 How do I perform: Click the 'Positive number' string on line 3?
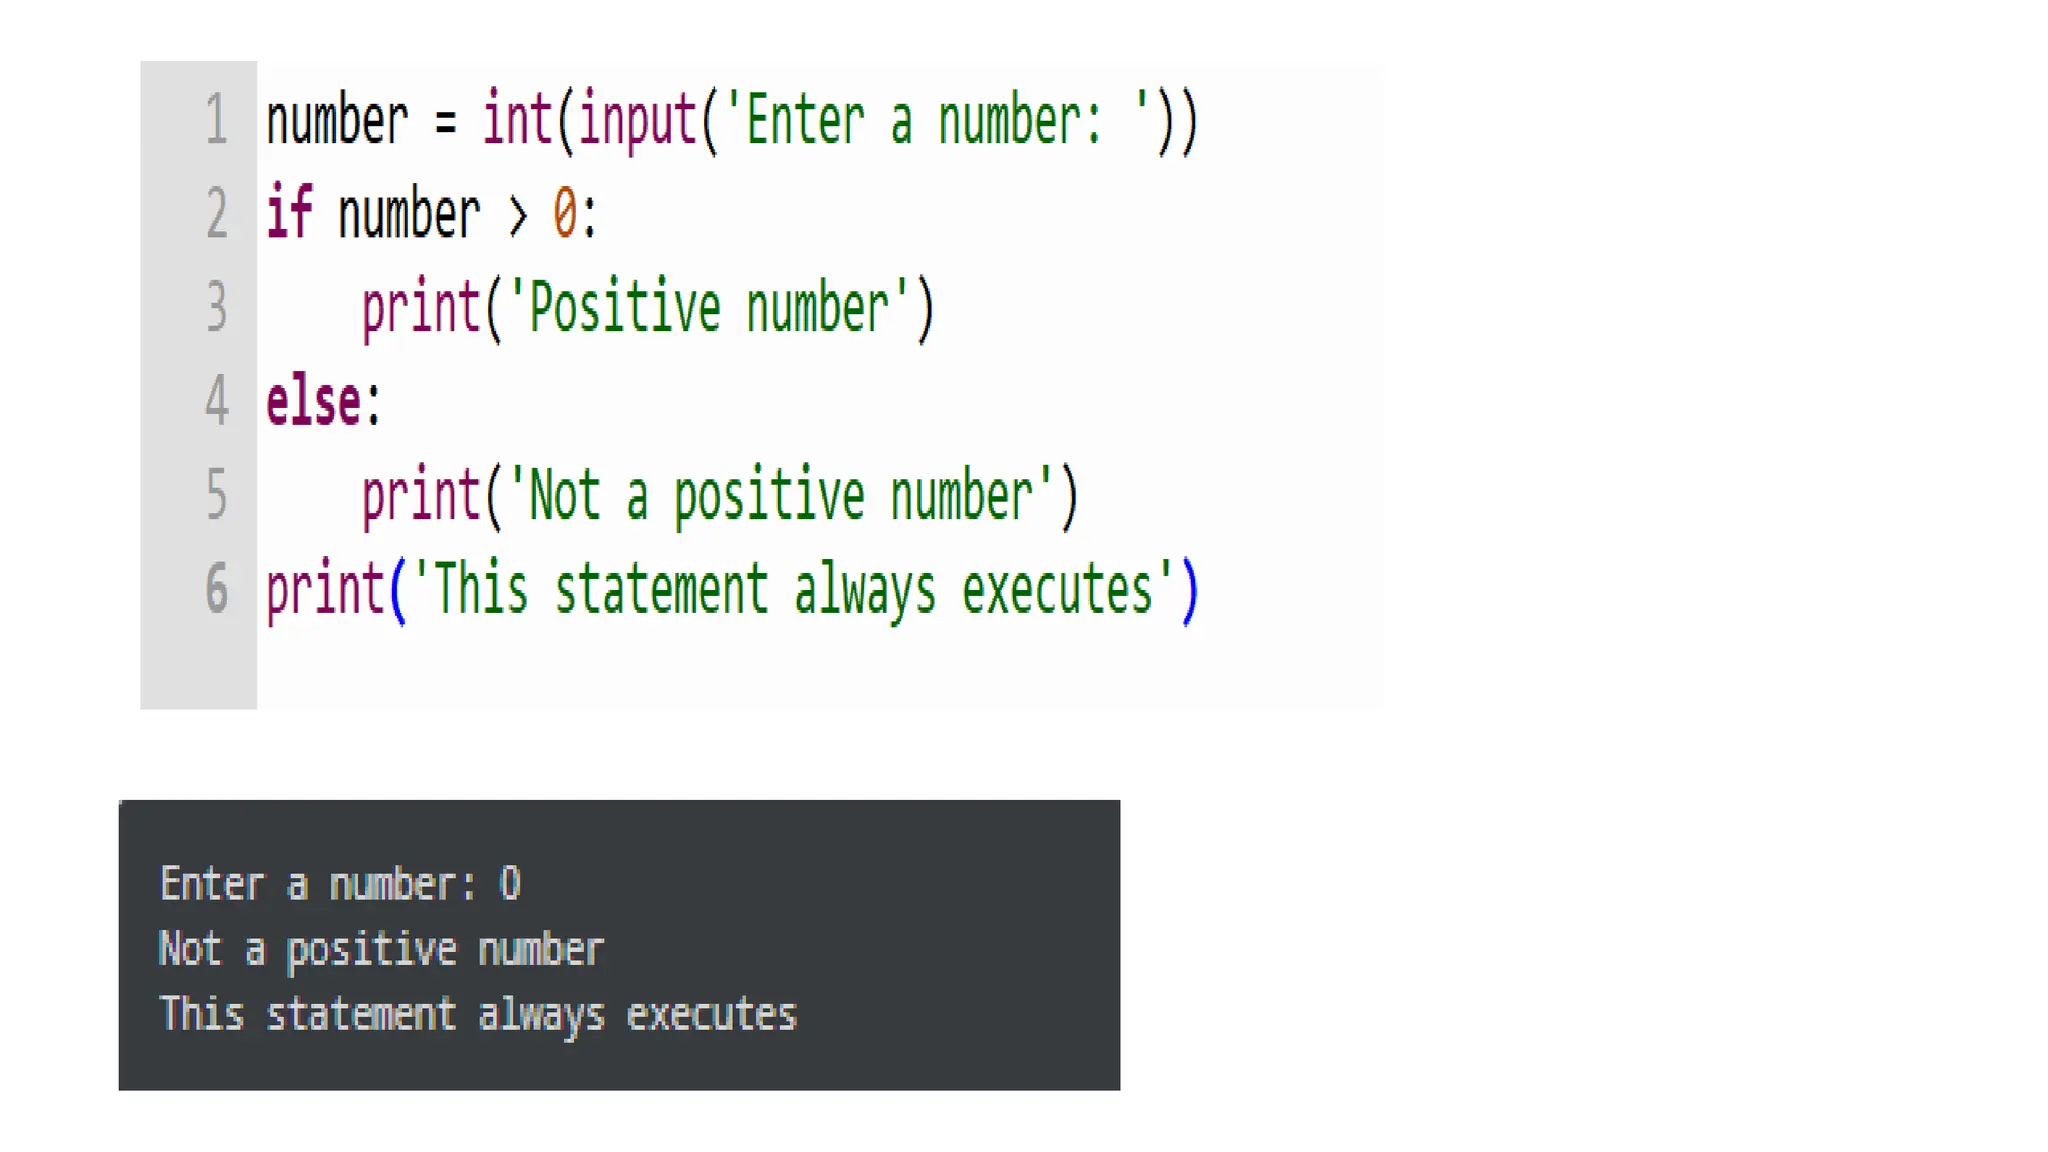pyautogui.click(x=710, y=307)
